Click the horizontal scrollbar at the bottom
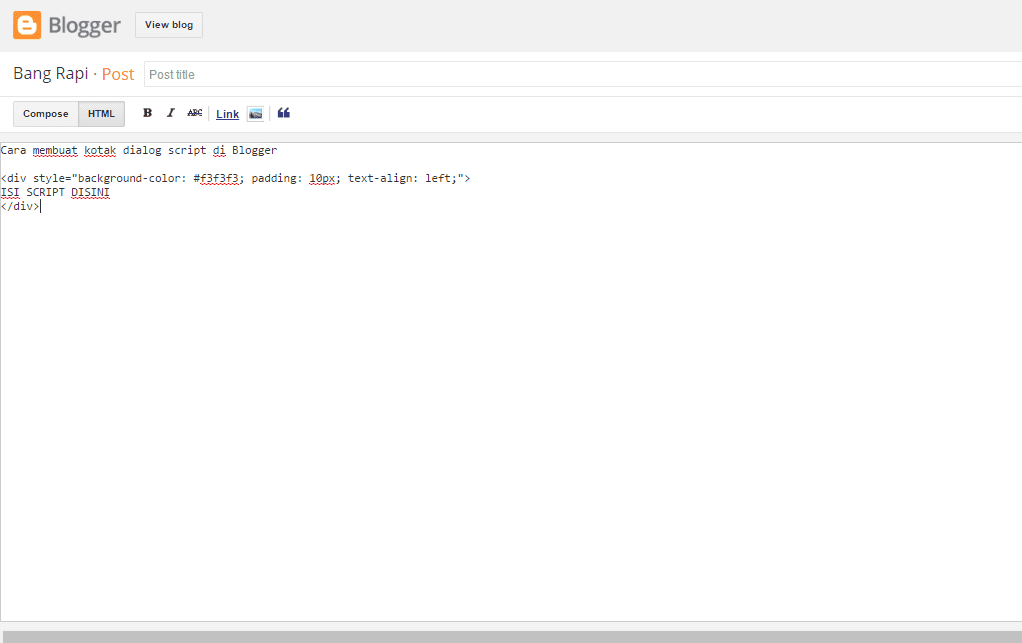 (x=512, y=636)
